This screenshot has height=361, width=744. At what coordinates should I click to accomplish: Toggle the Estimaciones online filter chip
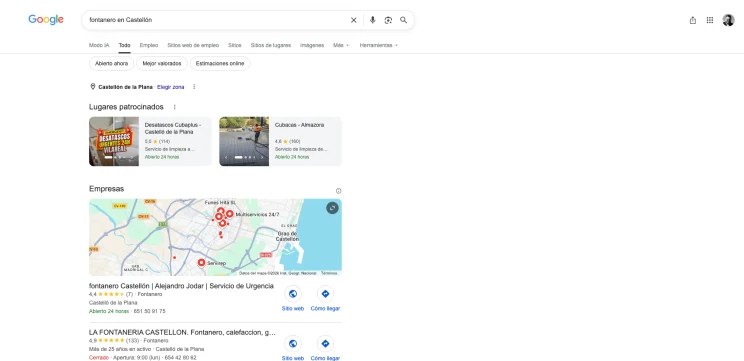click(x=220, y=63)
